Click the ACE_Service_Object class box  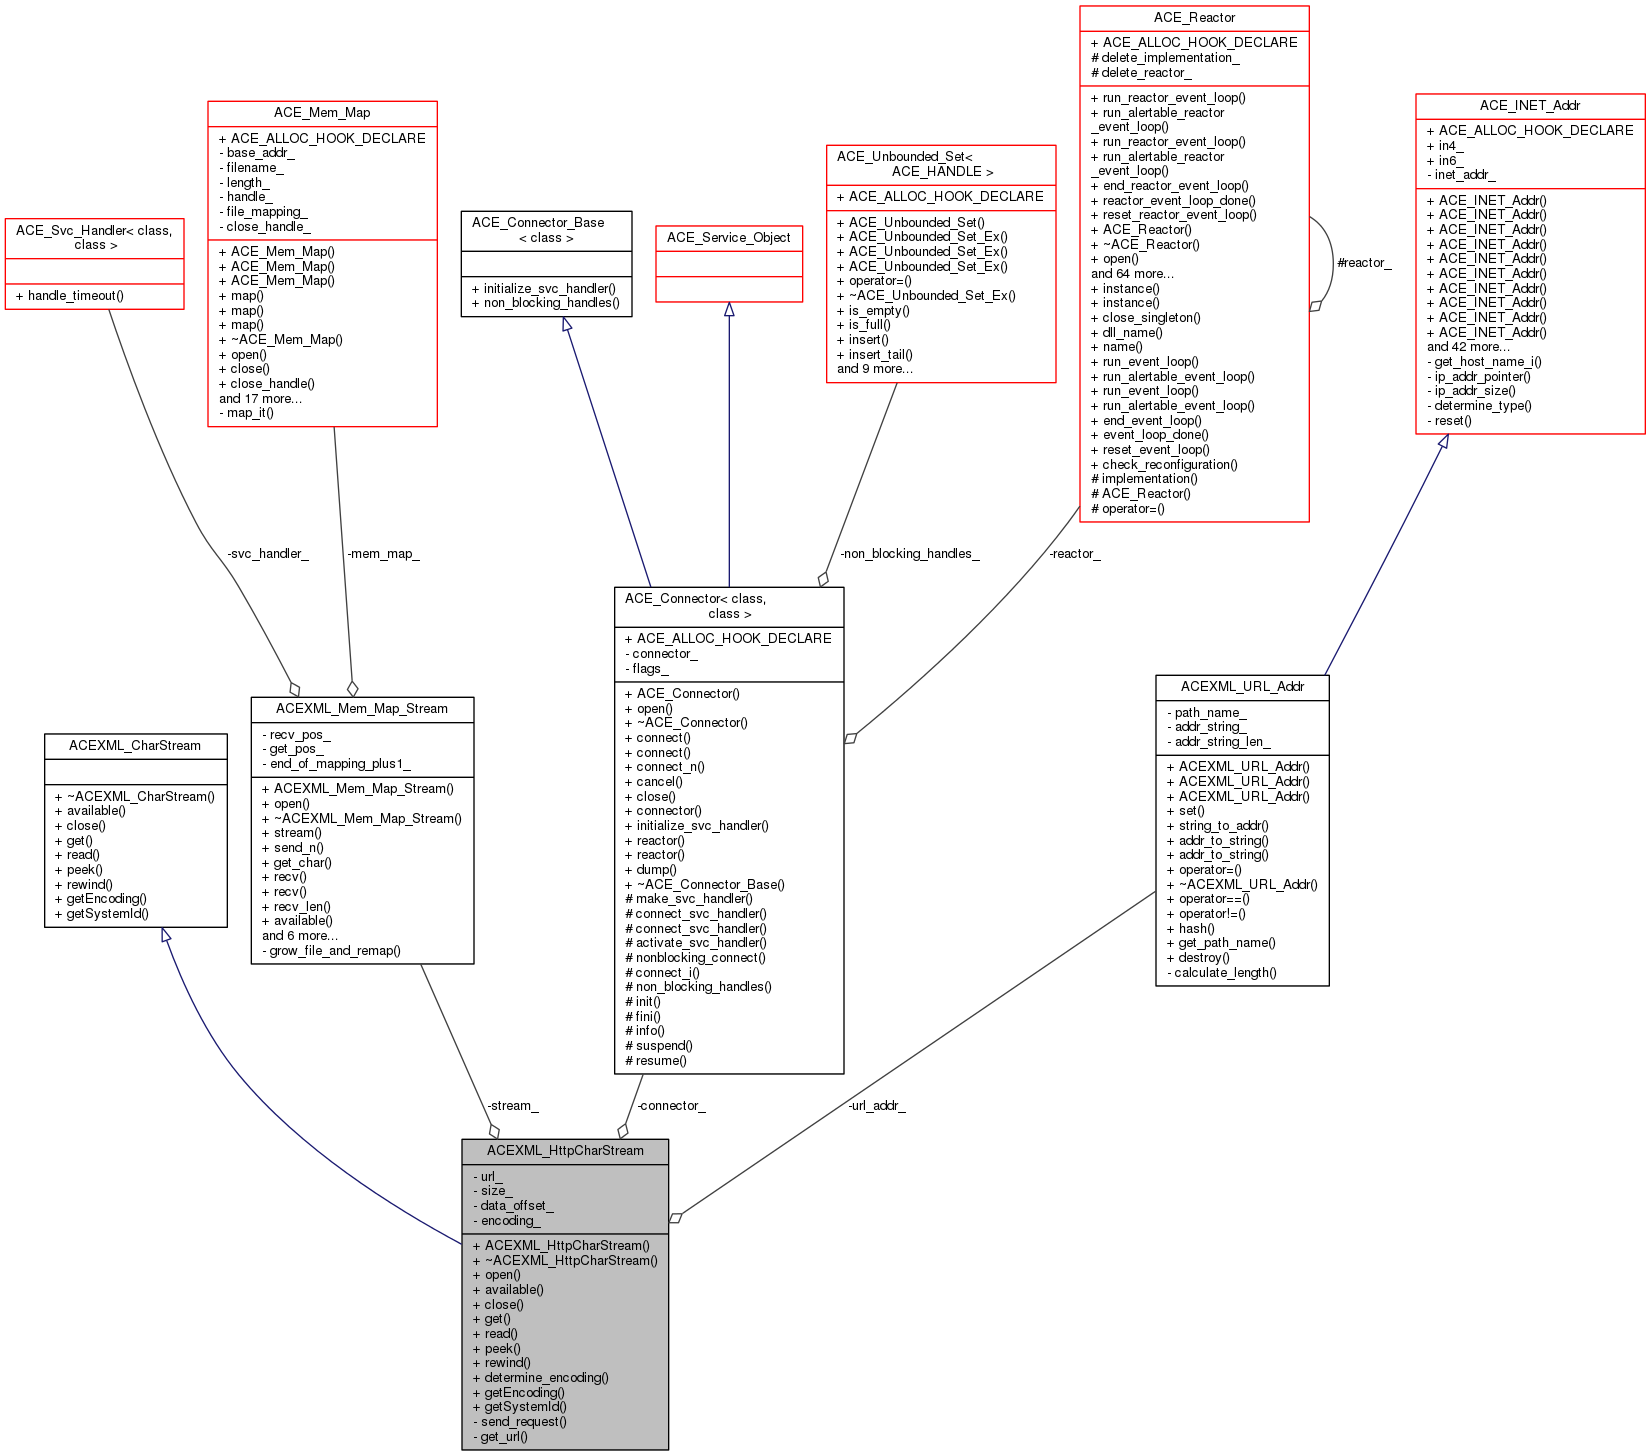coord(728,238)
